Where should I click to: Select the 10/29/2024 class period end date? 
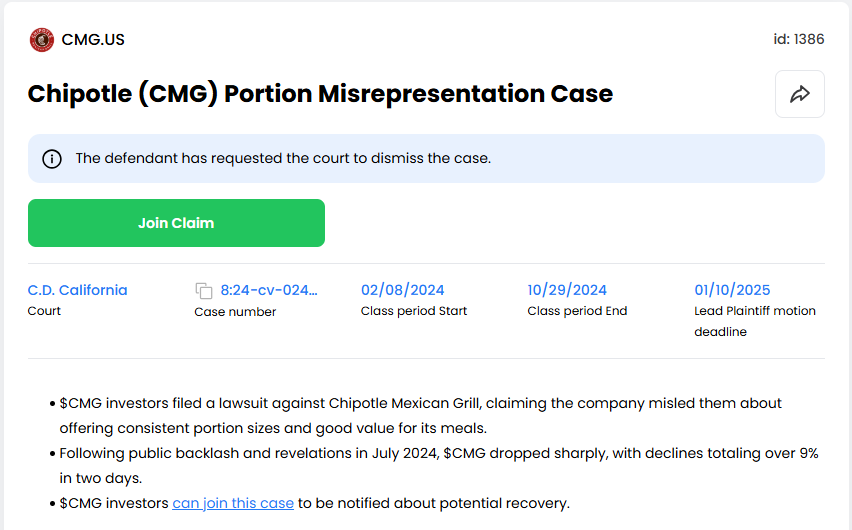(567, 290)
